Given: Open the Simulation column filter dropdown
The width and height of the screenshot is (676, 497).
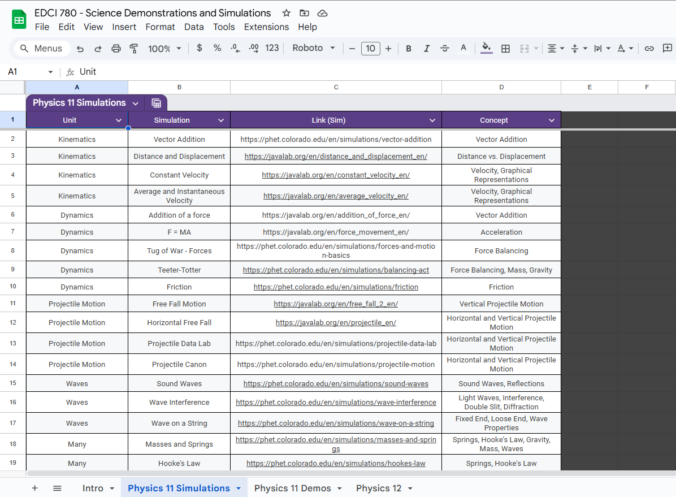Looking at the screenshot, I should [221, 121].
